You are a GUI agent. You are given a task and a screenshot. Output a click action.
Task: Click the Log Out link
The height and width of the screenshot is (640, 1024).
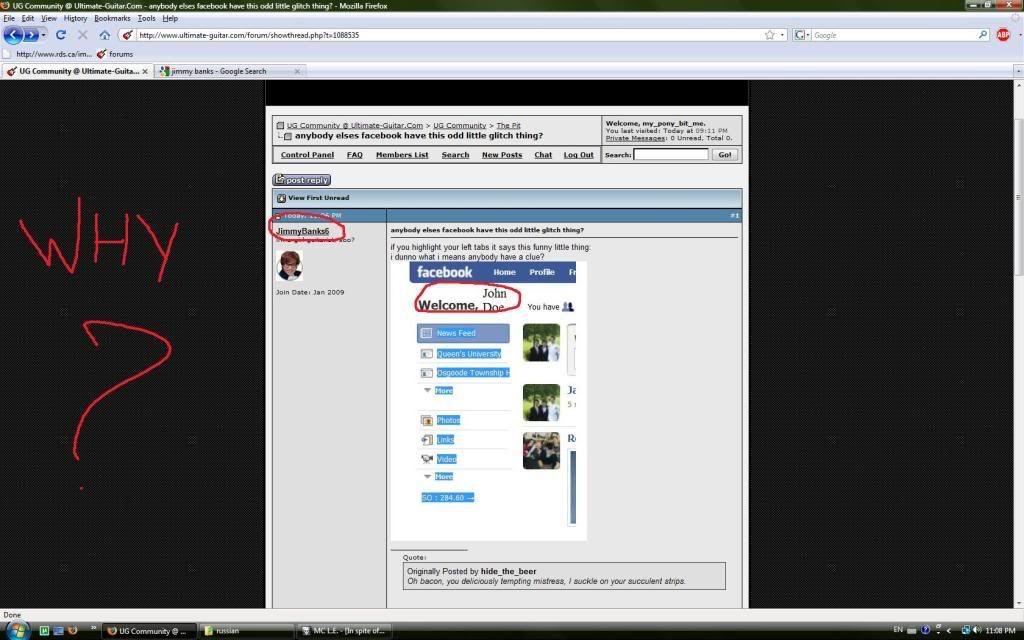(x=579, y=155)
